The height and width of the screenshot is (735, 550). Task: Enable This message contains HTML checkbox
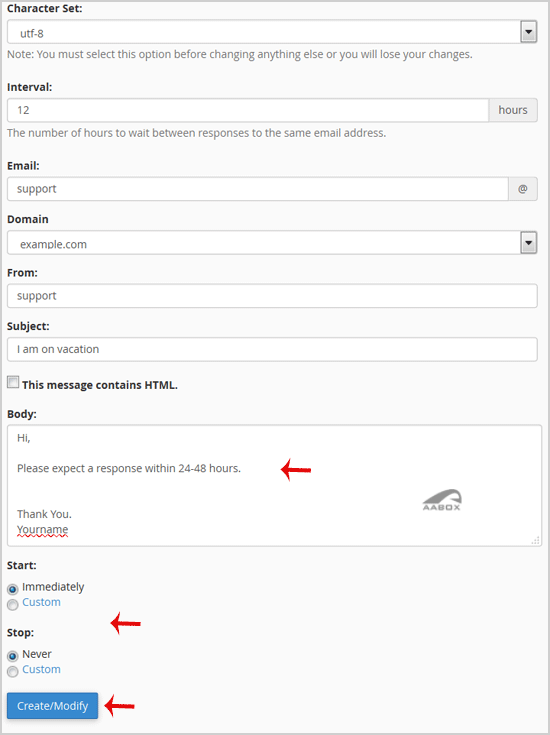(13, 382)
